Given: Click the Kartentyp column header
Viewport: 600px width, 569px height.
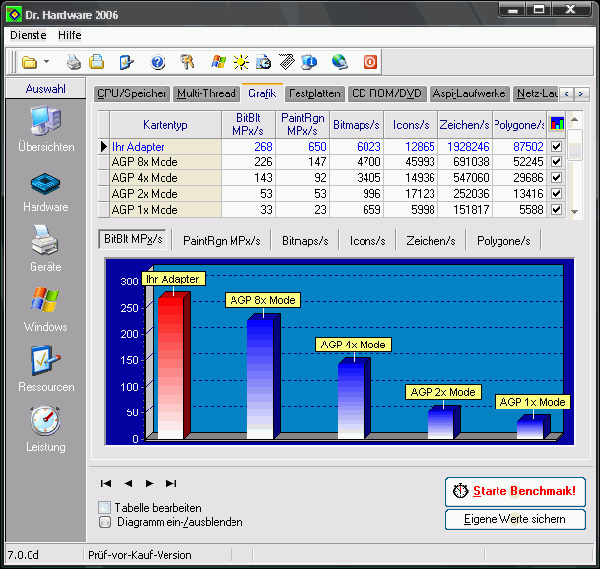Looking at the screenshot, I should [165, 125].
